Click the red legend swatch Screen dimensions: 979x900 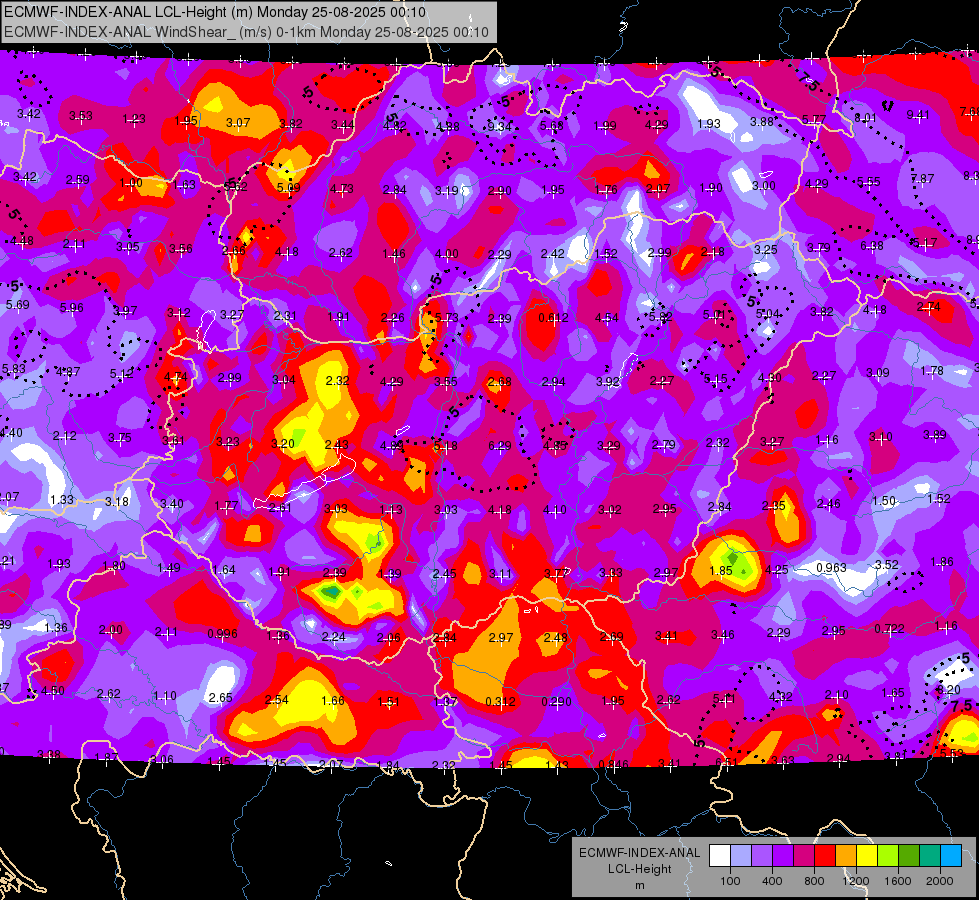point(825,856)
